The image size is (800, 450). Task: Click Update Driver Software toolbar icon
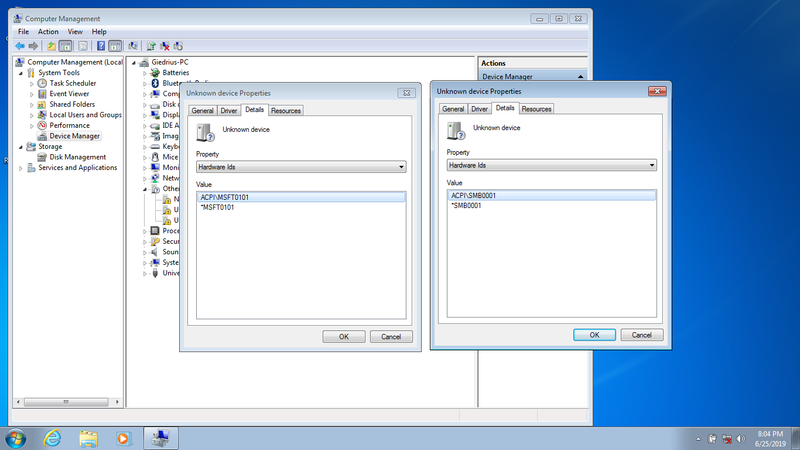[x=151, y=46]
